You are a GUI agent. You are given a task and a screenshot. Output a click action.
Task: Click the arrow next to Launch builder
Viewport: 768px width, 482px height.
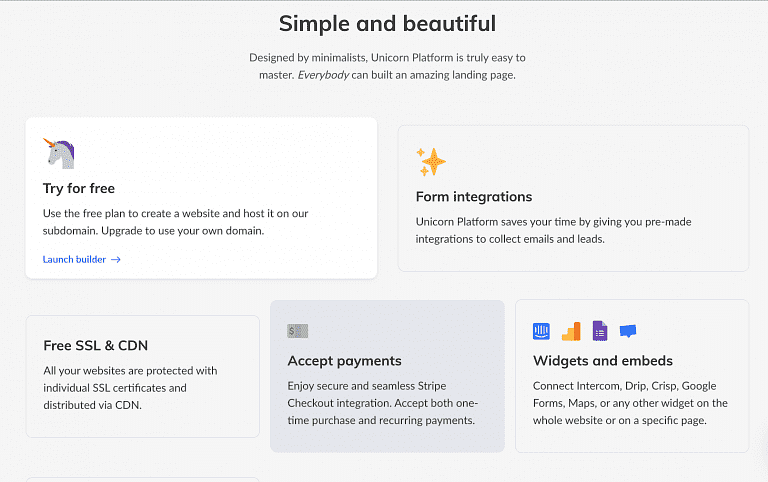116,260
